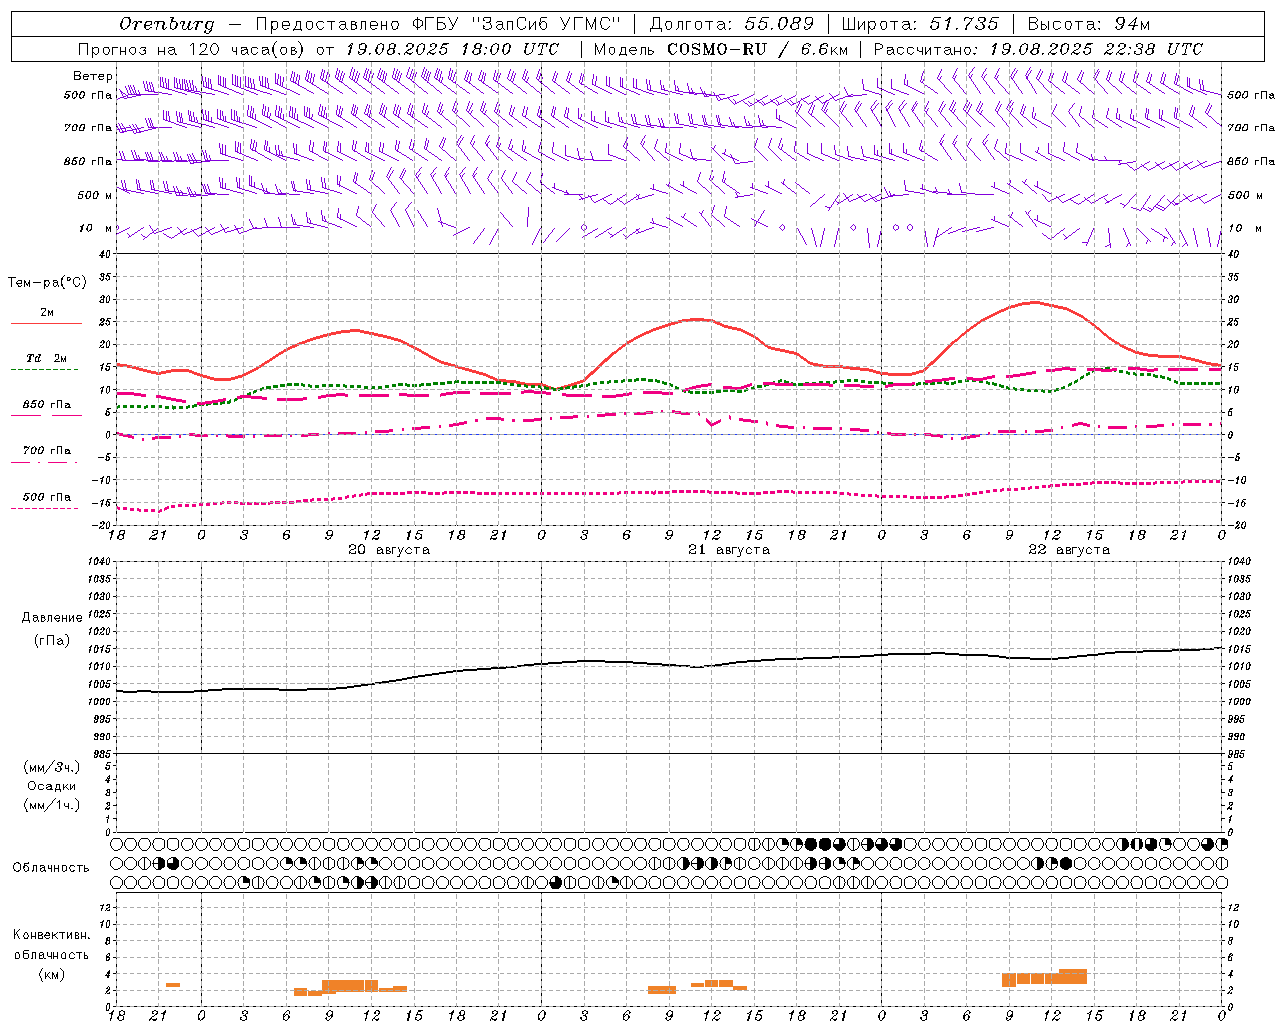The height and width of the screenshot is (1024, 1280).
Task: Click the (мм/3ч.) precipitation unit label
Action: point(52,767)
